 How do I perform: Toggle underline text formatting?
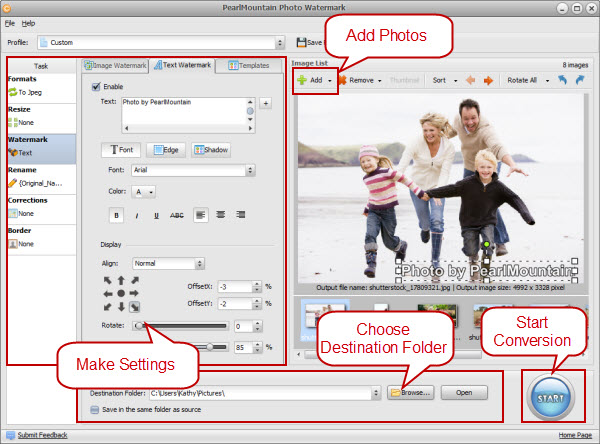157,214
